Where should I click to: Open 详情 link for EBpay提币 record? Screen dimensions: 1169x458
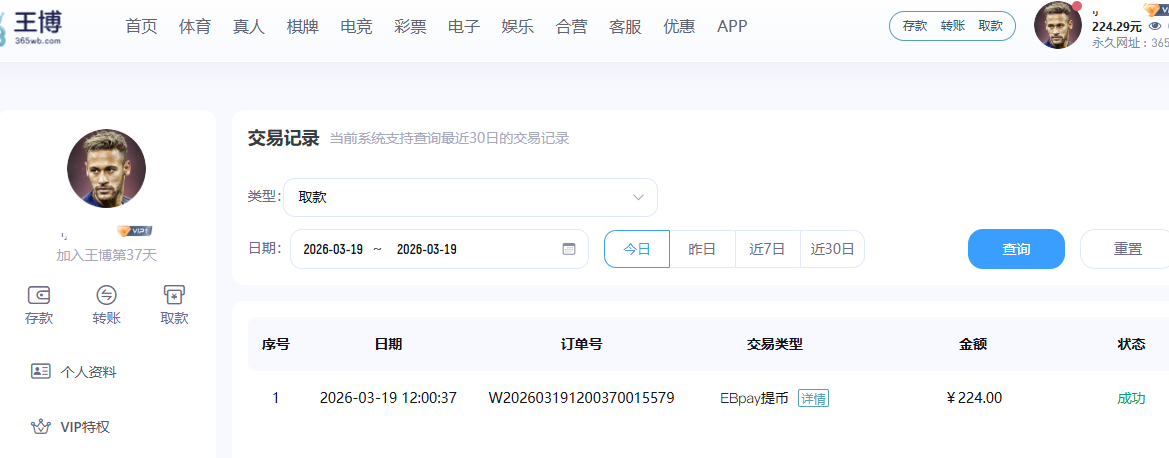813,398
